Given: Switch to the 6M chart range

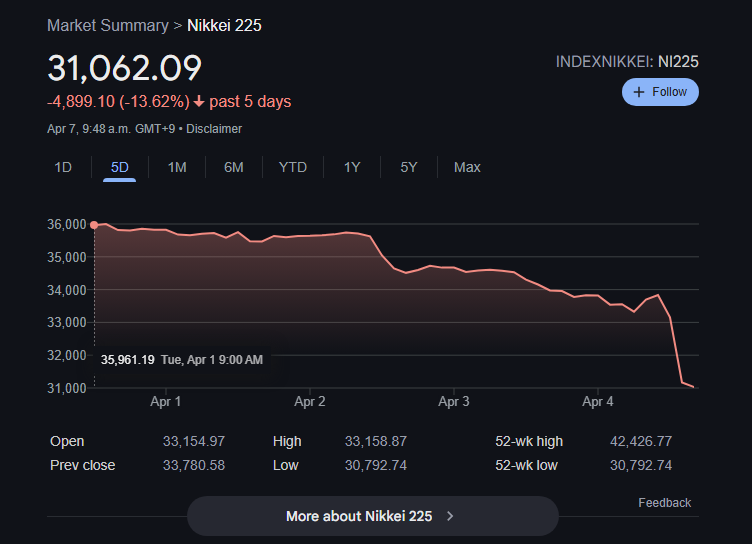Looking at the screenshot, I should [x=234, y=167].
